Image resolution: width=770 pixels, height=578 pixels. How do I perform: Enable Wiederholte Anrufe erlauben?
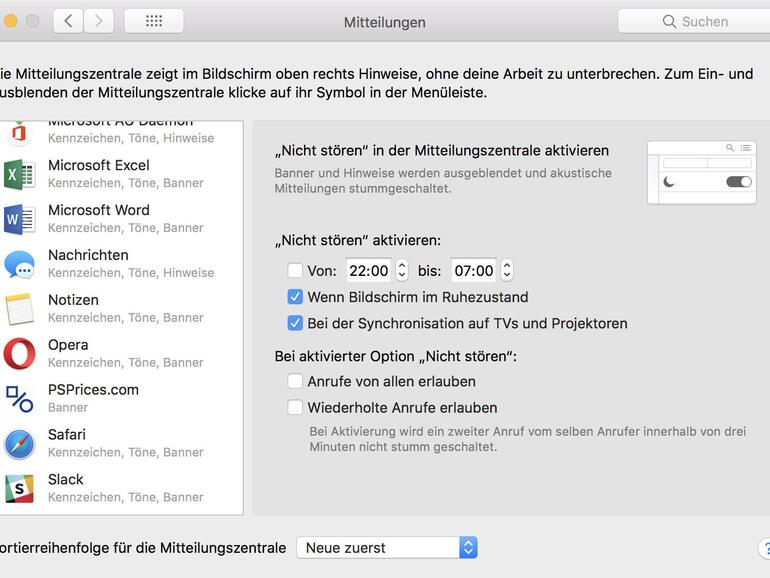(x=295, y=408)
